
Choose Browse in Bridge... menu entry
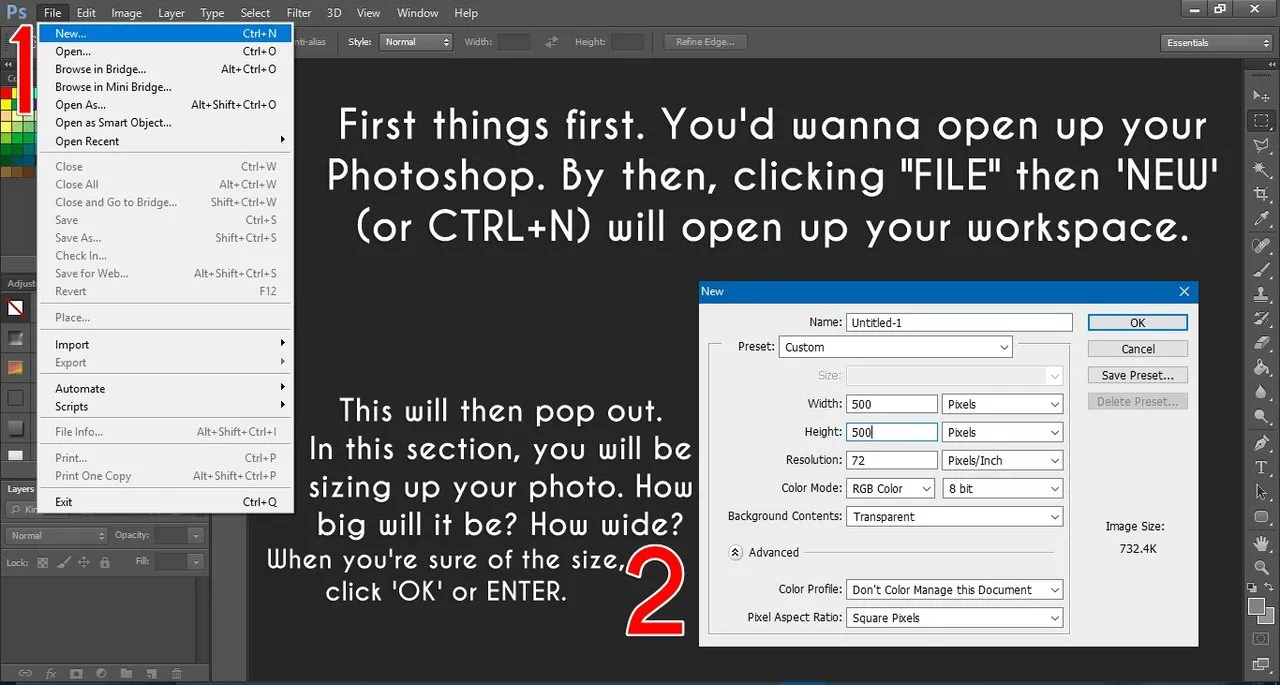(166, 69)
